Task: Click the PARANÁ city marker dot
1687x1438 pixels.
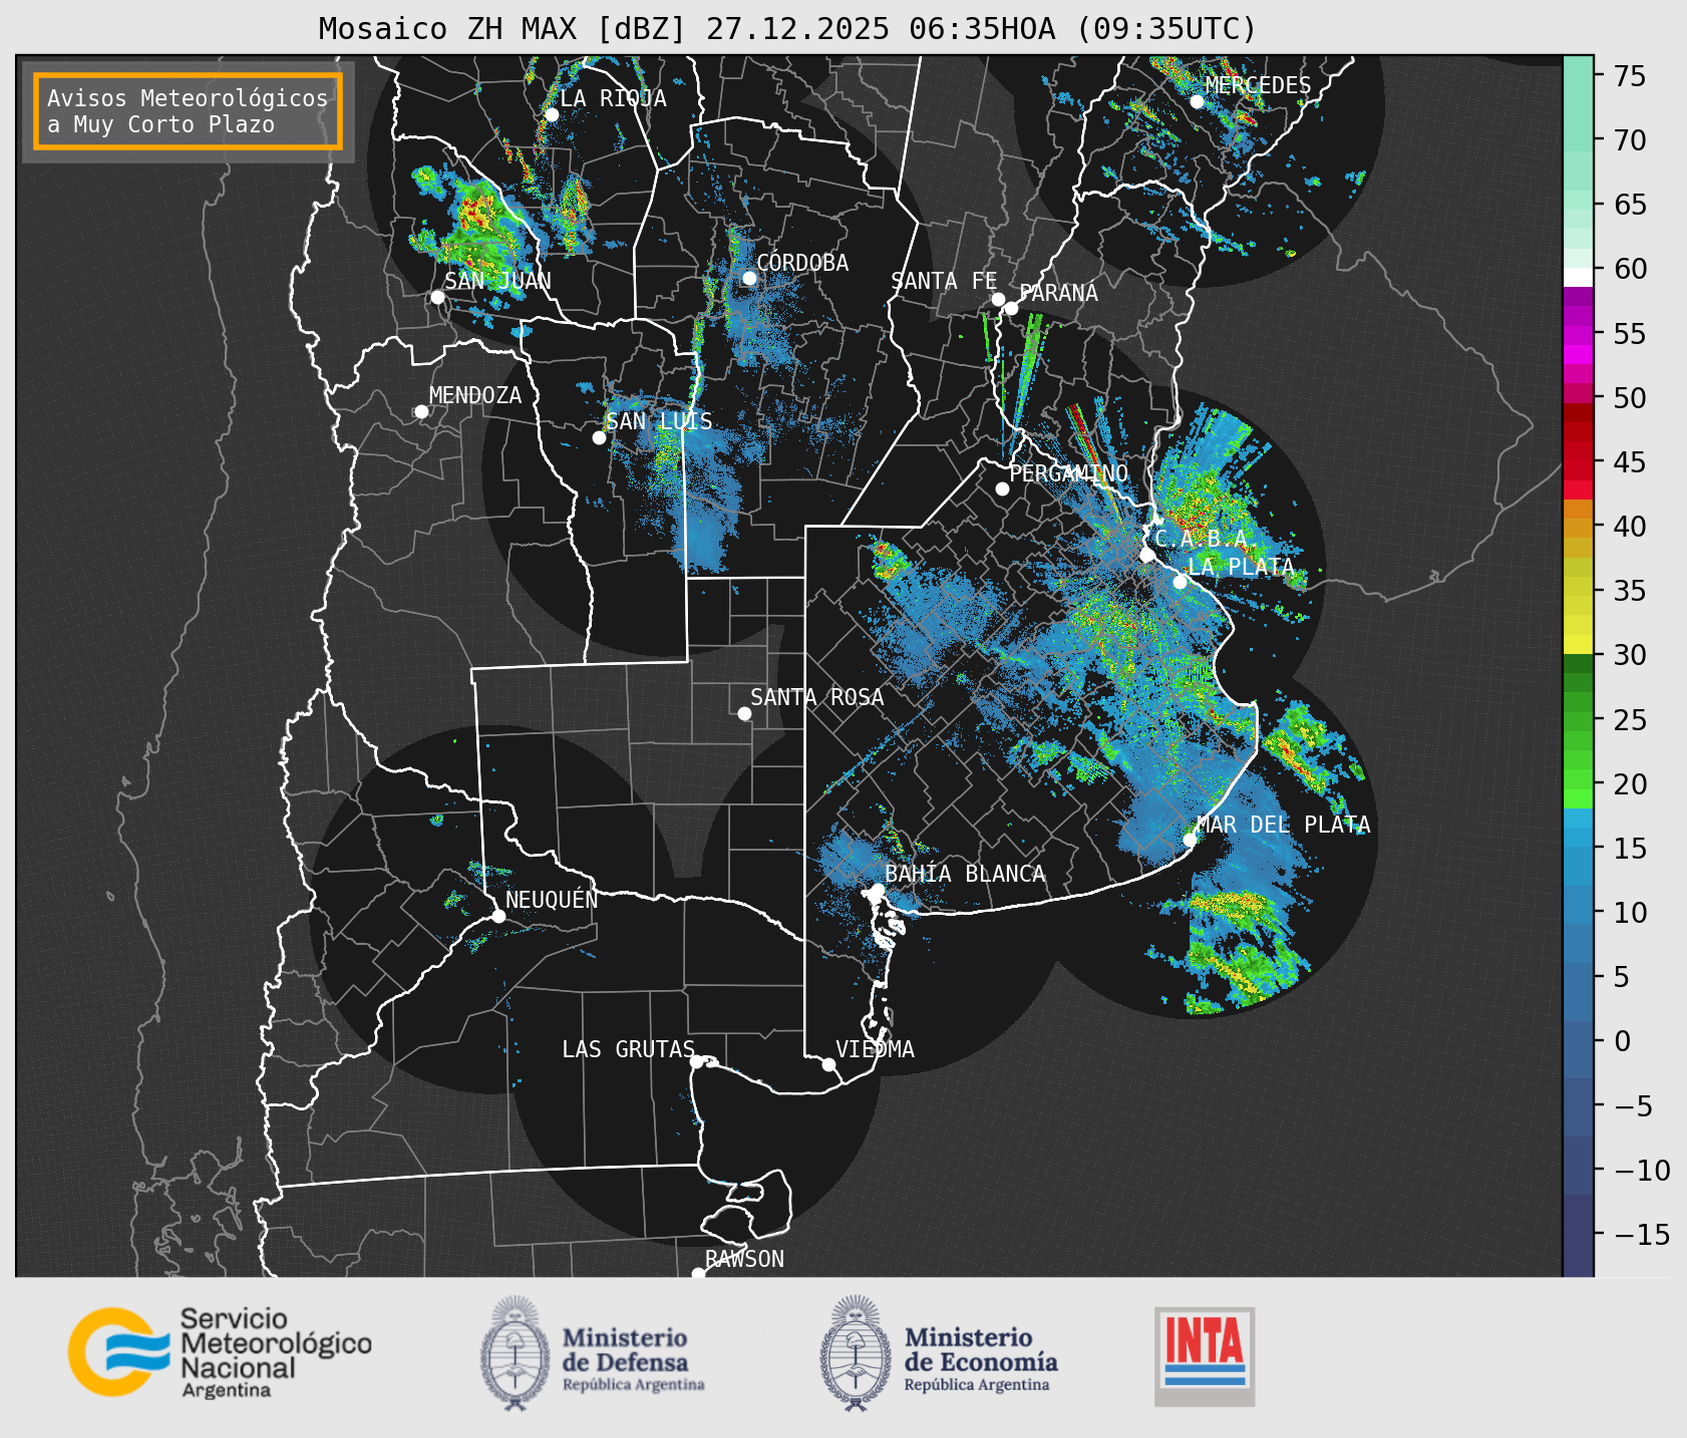Action: tap(1012, 308)
